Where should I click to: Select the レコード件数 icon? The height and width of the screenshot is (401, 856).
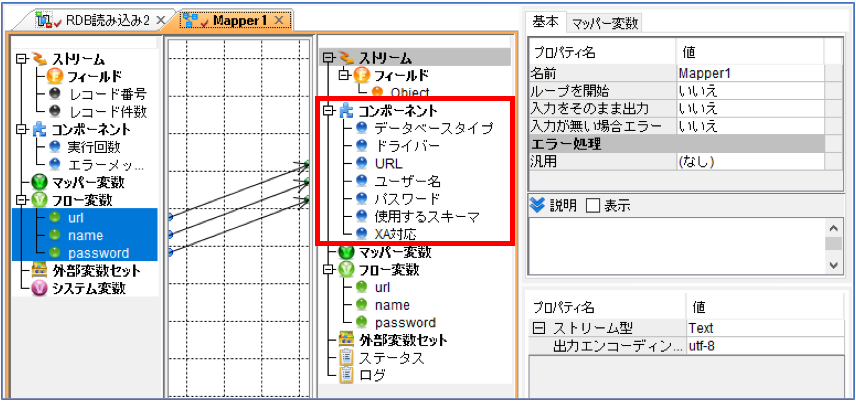55,111
